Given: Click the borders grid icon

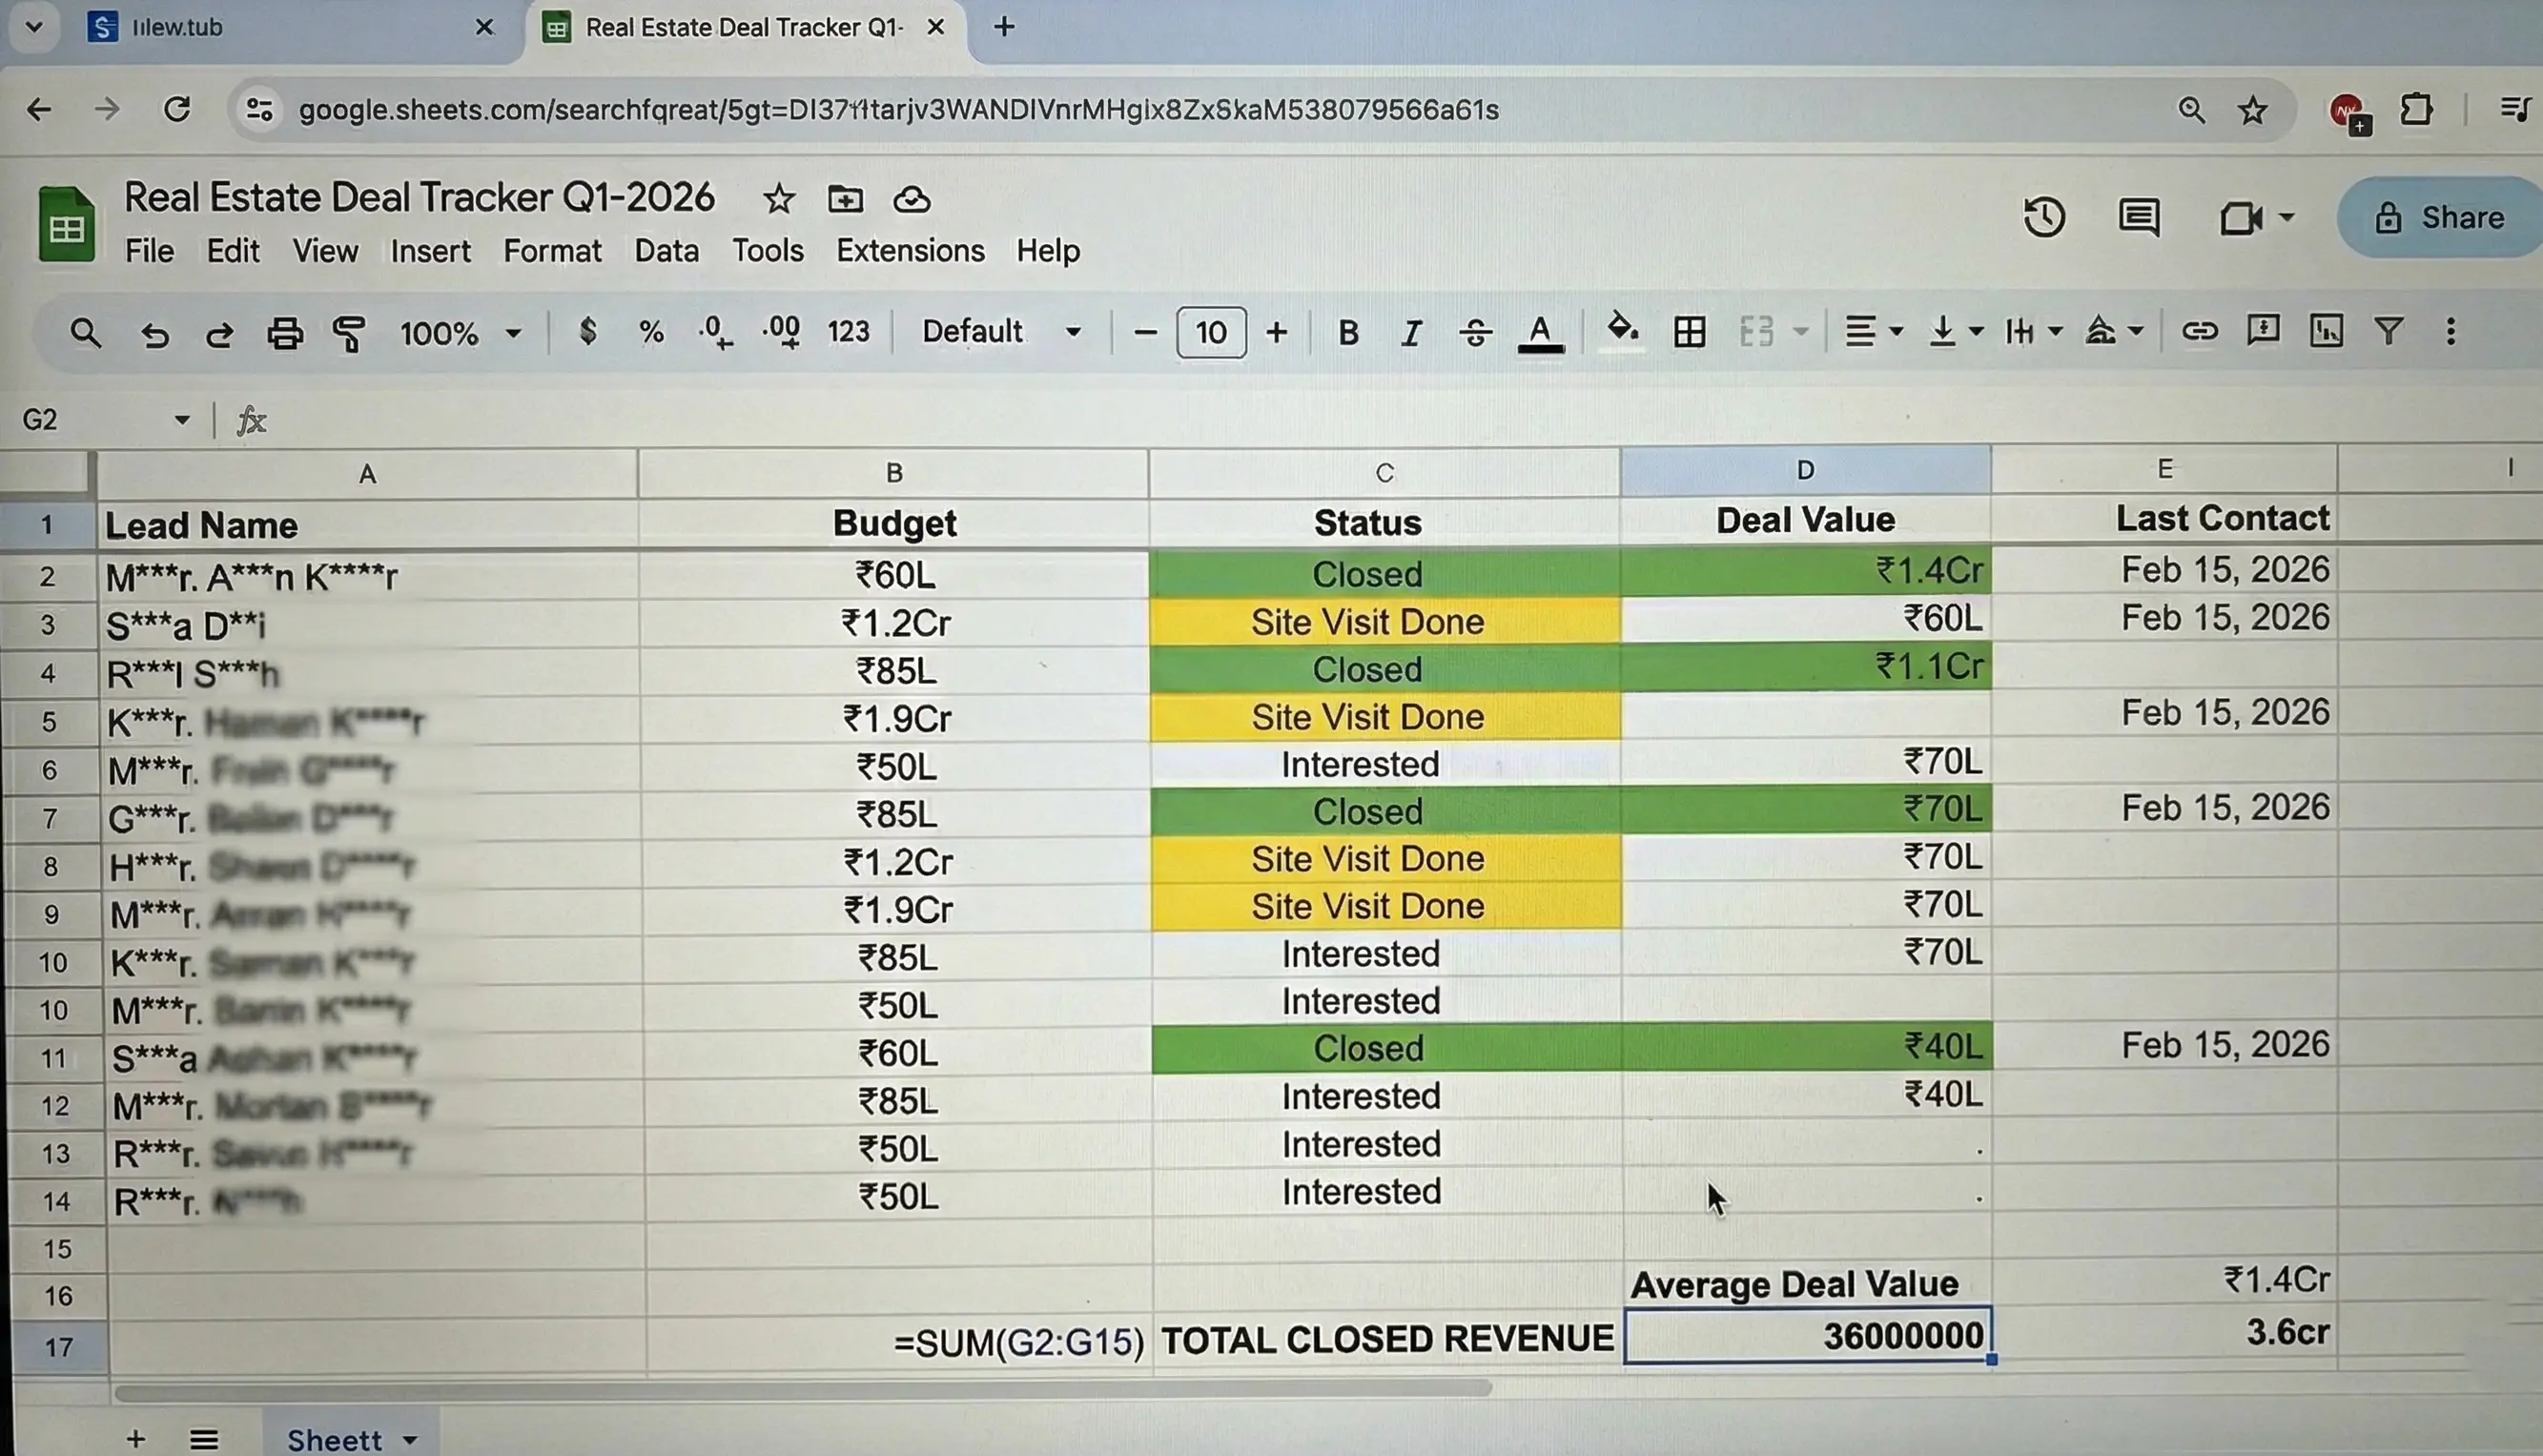Looking at the screenshot, I should 1689,332.
